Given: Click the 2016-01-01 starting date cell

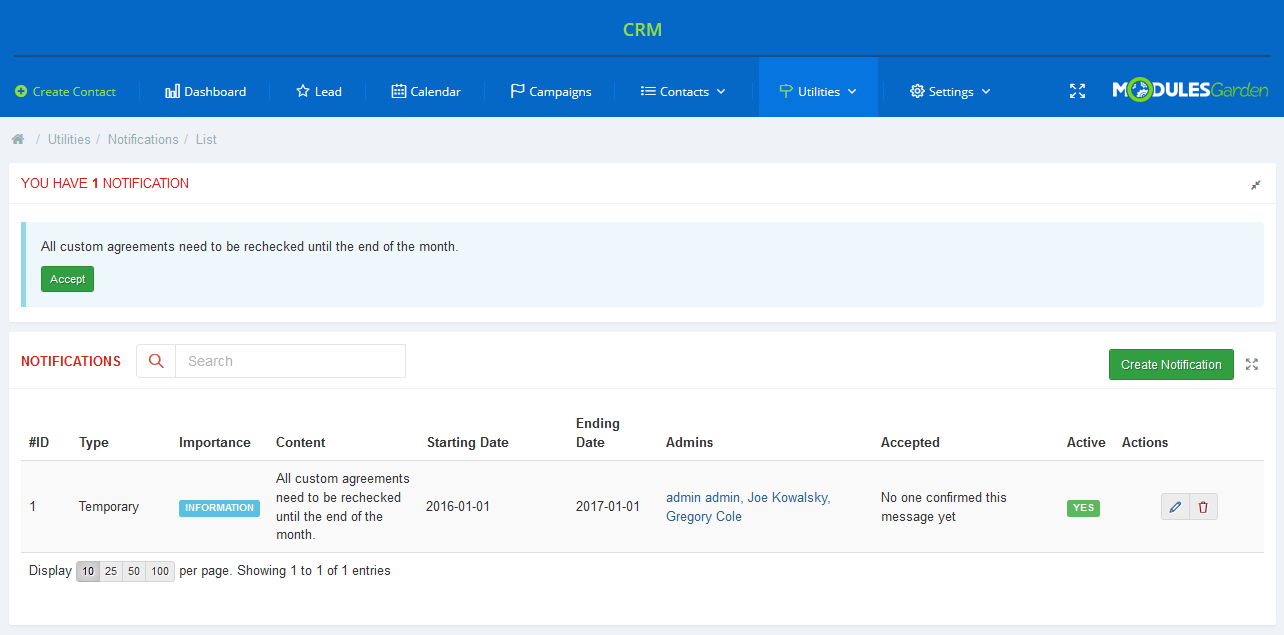Looking at the screenshot, I should pyautogui.click(x=458, y=507).
